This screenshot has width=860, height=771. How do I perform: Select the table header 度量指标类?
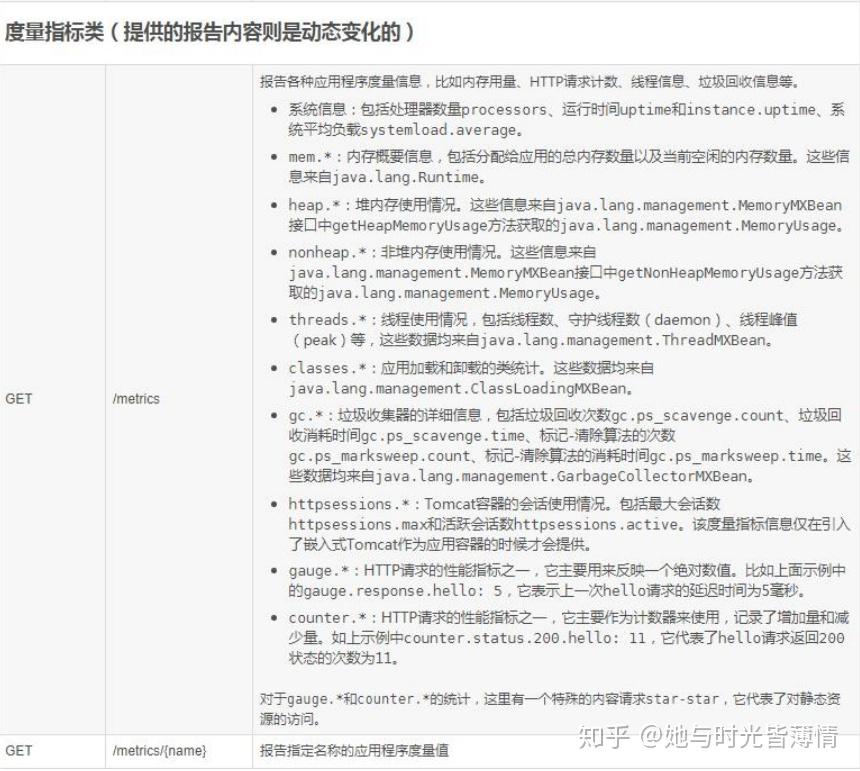pyautogui.click(x=54, y=31)
